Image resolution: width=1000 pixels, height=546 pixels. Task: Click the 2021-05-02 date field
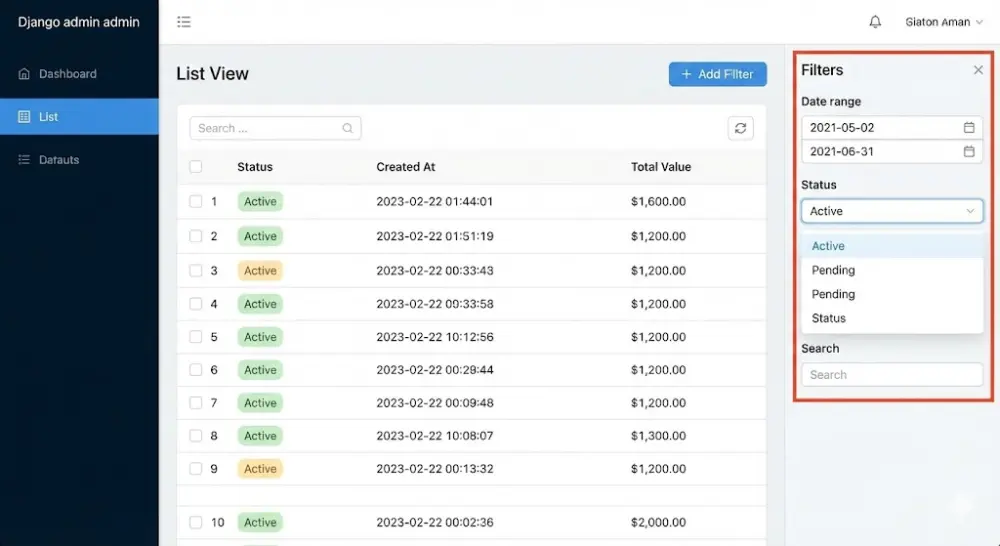[x=892, y=128]
